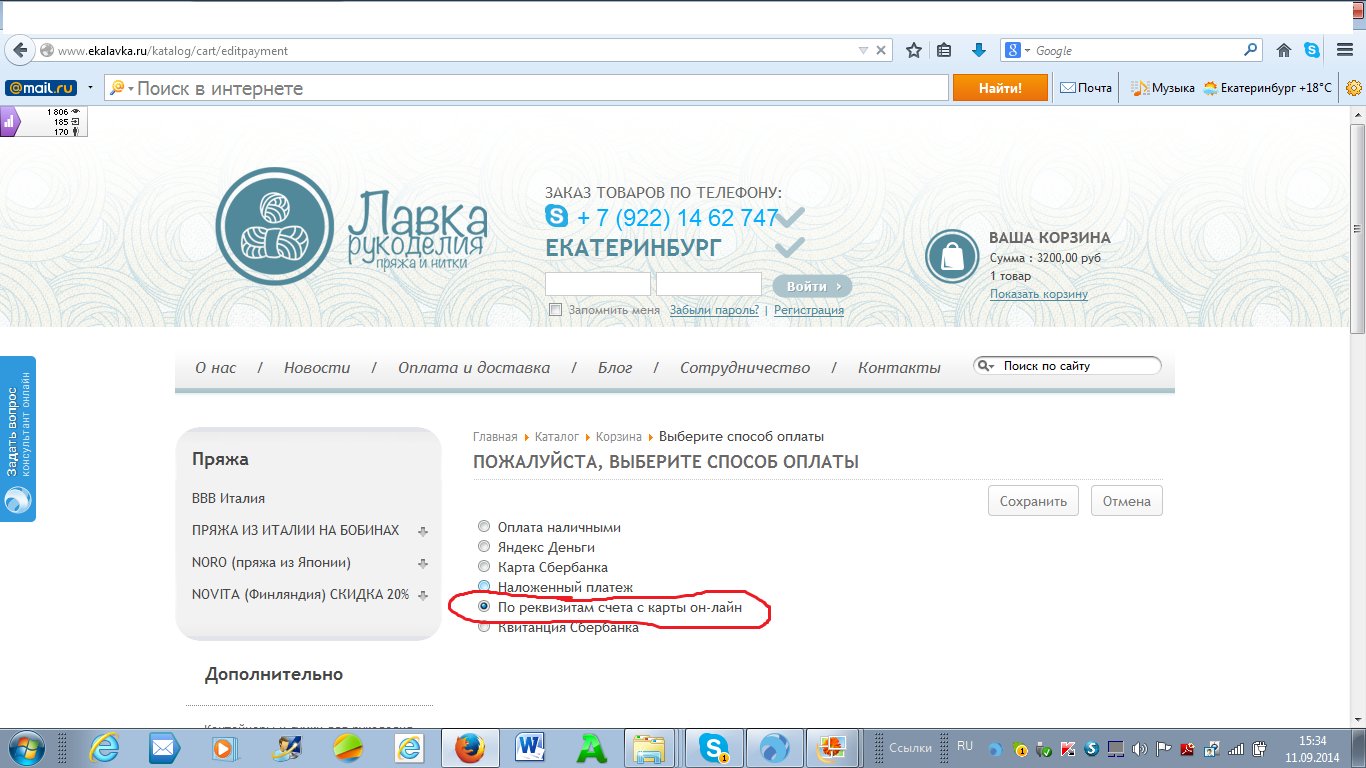Open Skype from the taskbar
Image resolution: width=1366 pixels, height=768 pixels.
pyautogui.click(x=714, y=748)
